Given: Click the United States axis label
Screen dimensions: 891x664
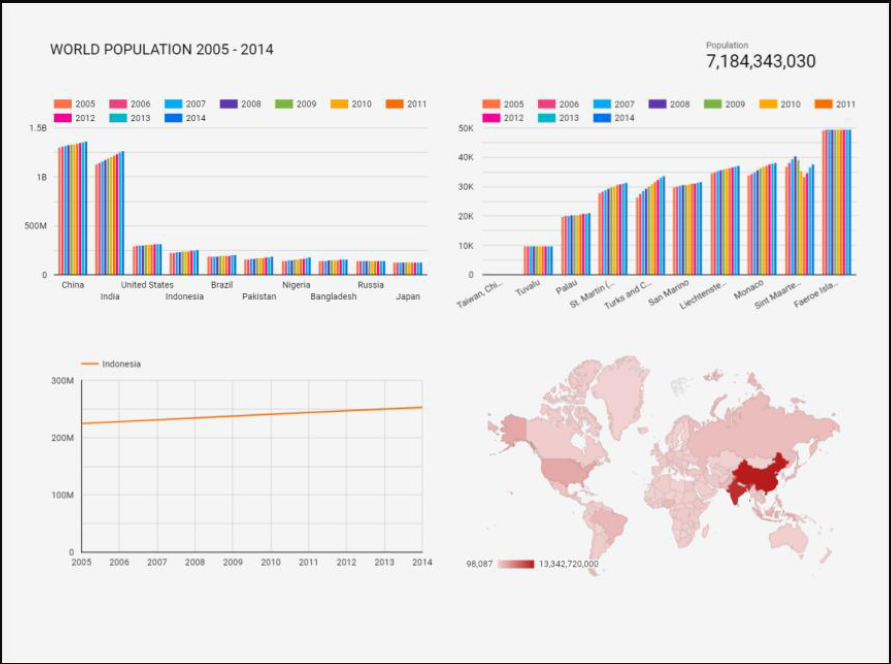Looking at the screenshot, I should pyautogui.click(x=147, y=285).
